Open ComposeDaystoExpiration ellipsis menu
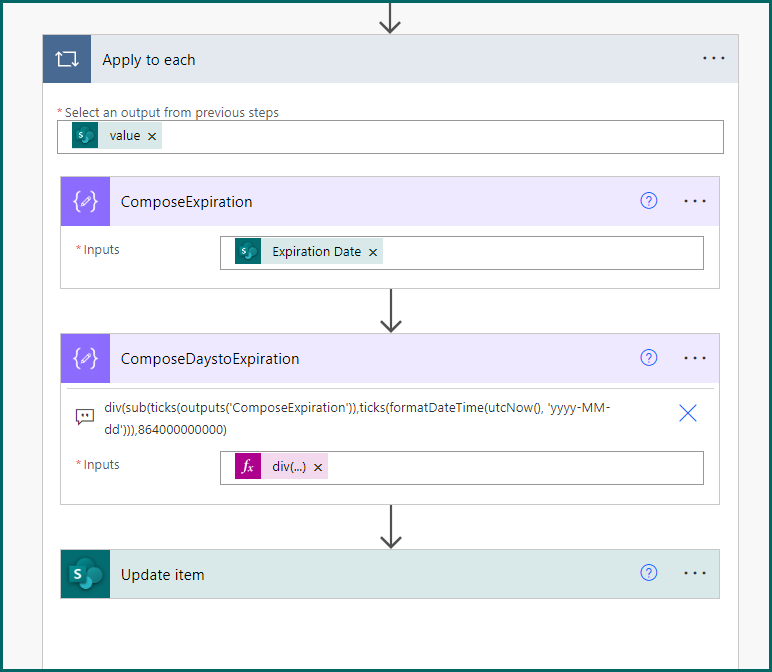The width and height of the screenshot is (772, 672). [x=695, y=358]
